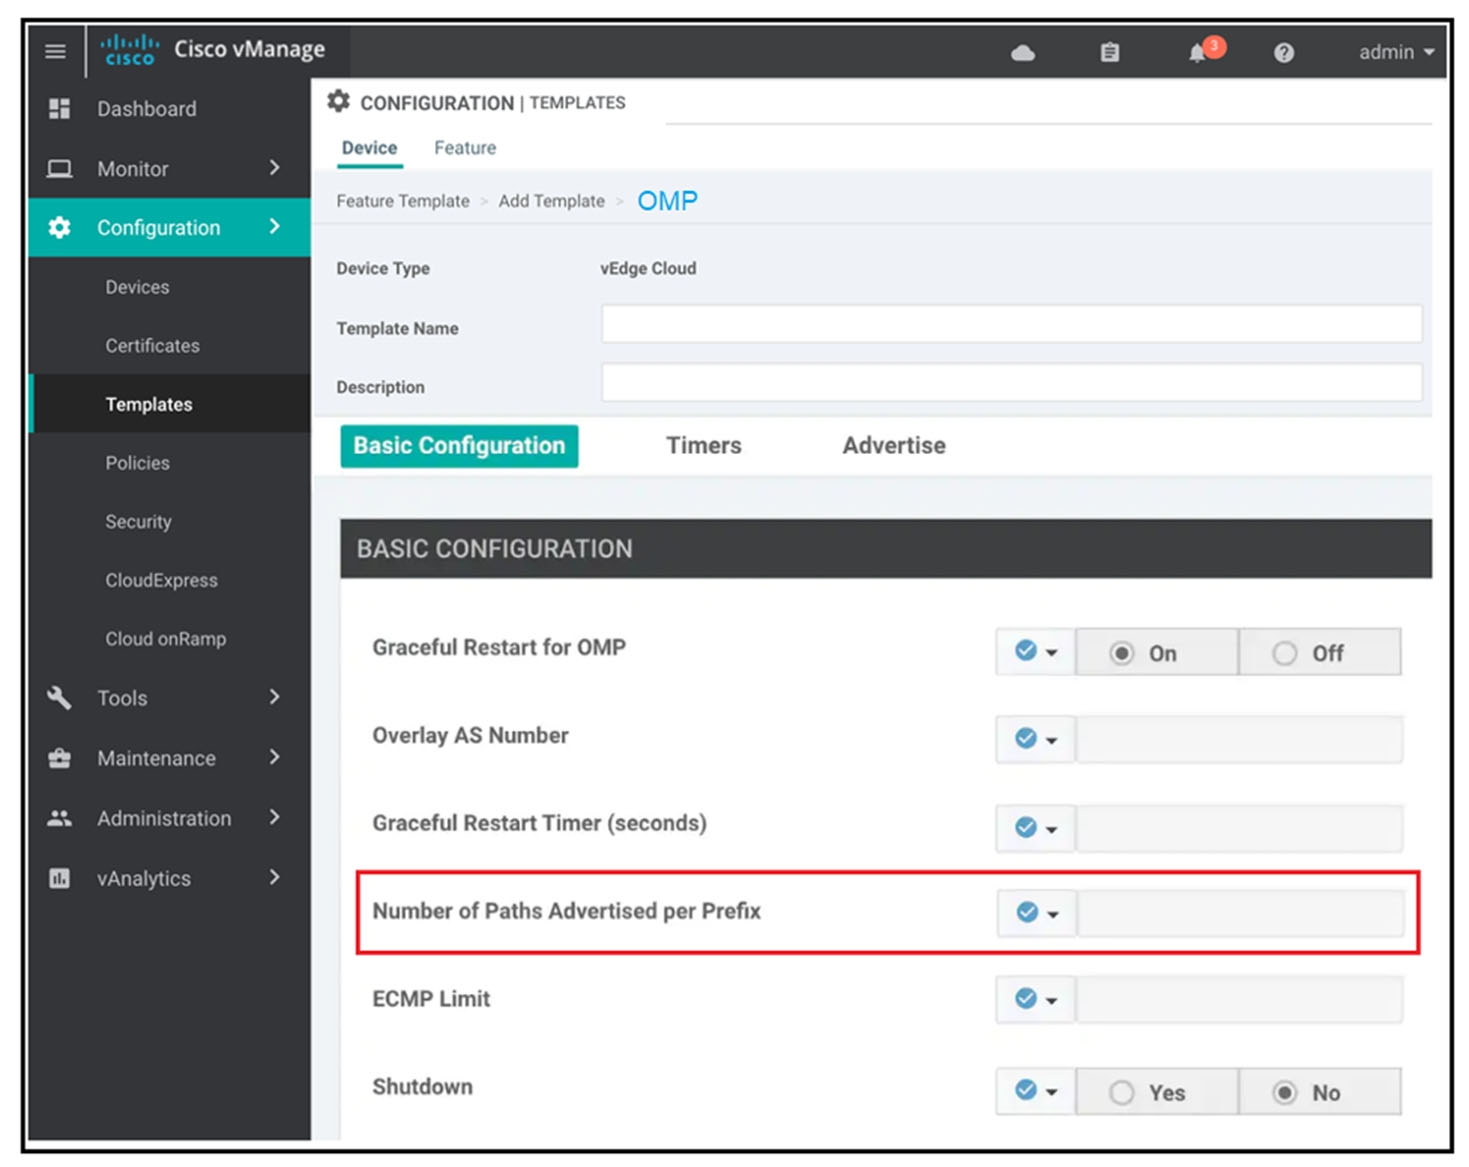Click the Monitor laptop icon
The width and height of the screenshot is (1469, 1167).
point(60,169)
